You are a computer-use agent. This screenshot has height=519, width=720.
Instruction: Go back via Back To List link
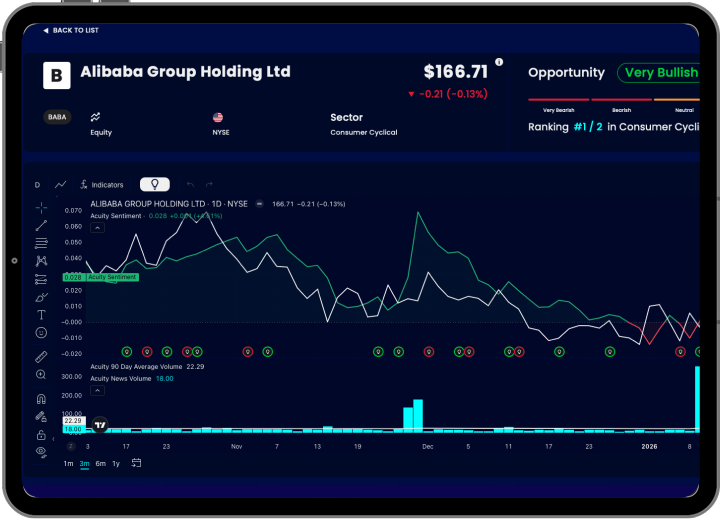[x=70, y=31]
